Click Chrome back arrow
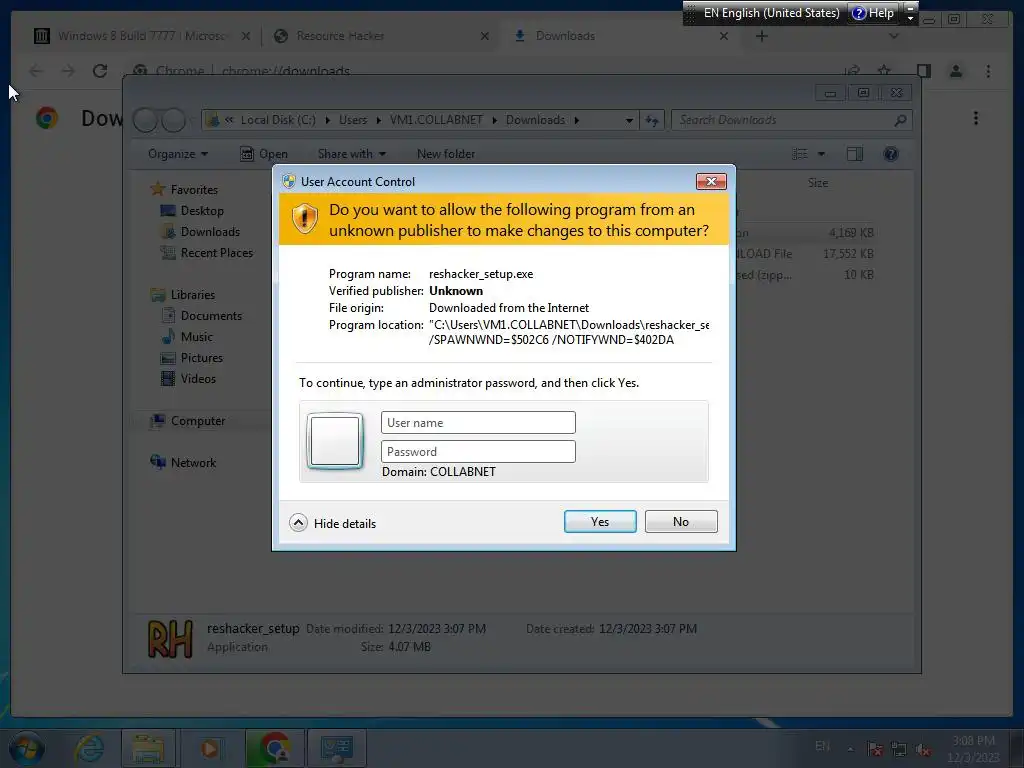The image size is (1024, 768). [36, 71]
